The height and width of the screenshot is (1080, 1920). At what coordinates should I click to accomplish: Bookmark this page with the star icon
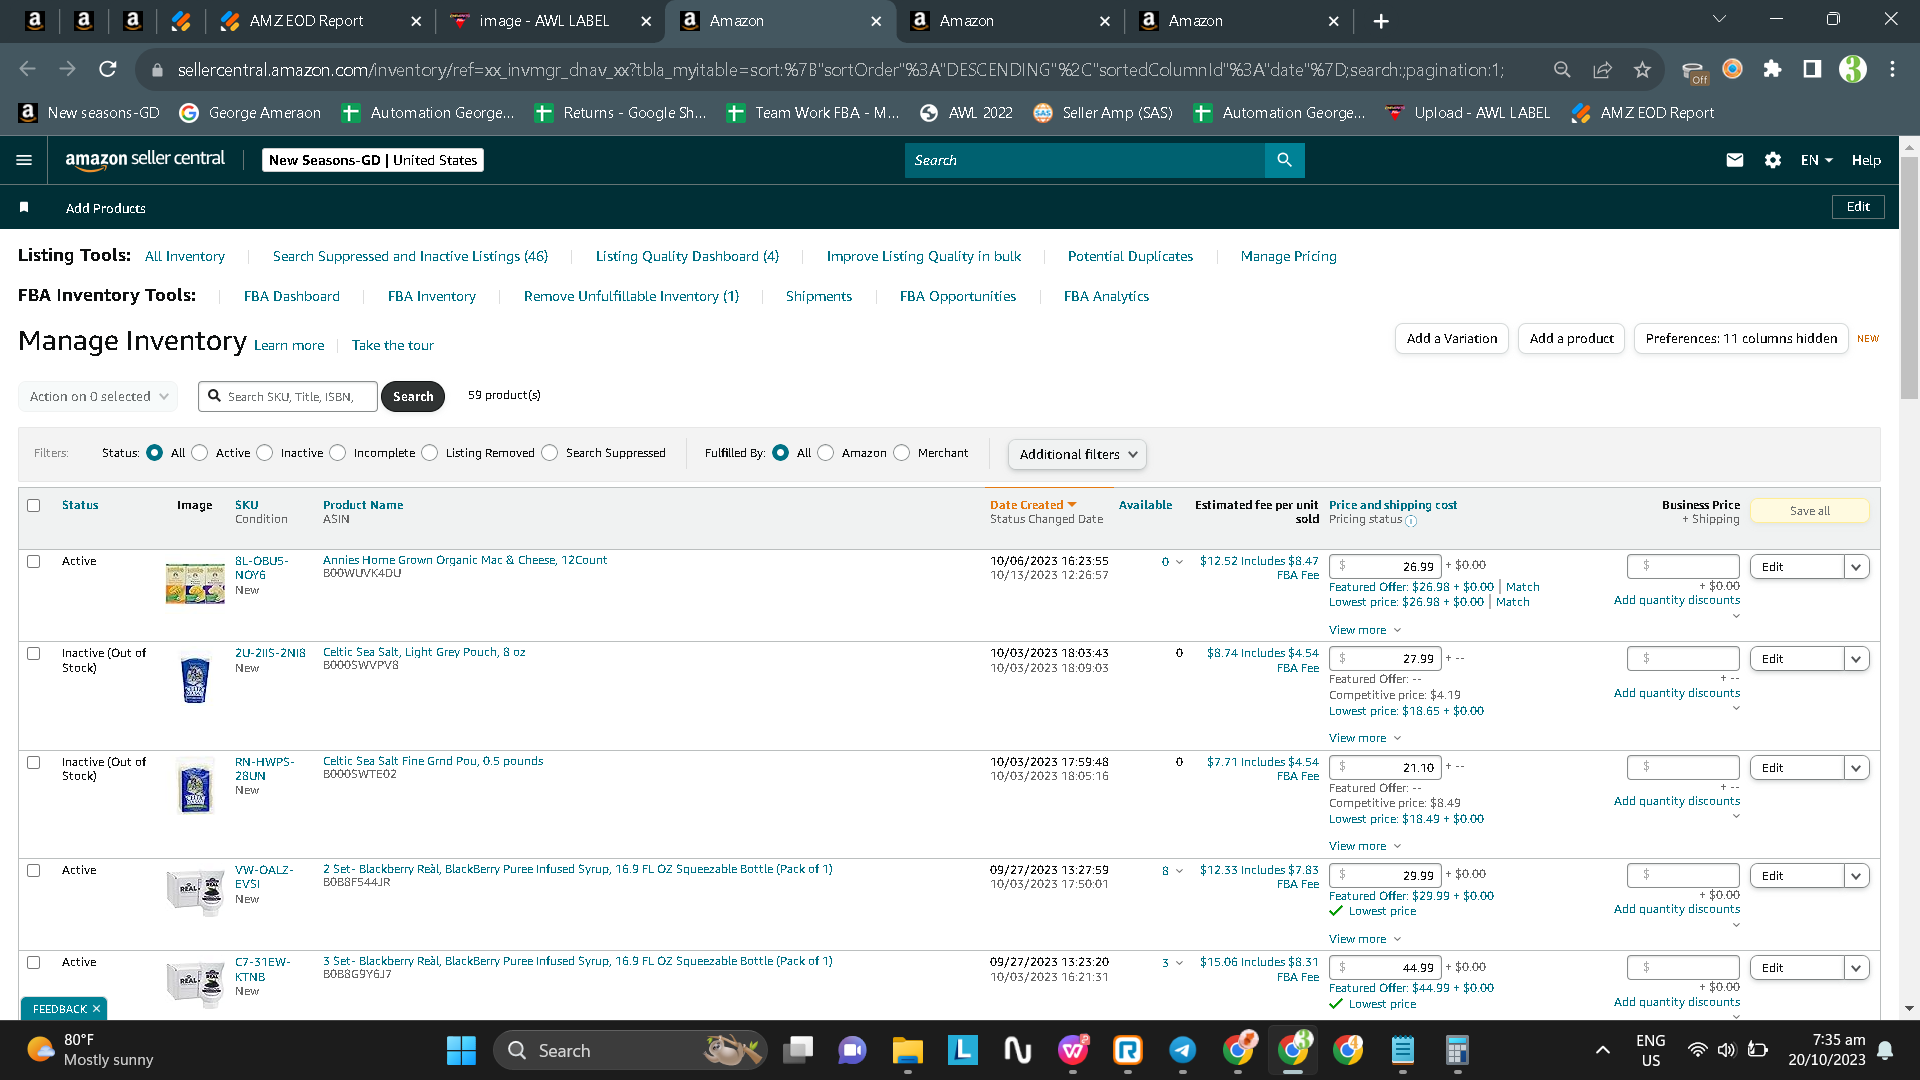pyautogui.click(x=1642, y=69)
